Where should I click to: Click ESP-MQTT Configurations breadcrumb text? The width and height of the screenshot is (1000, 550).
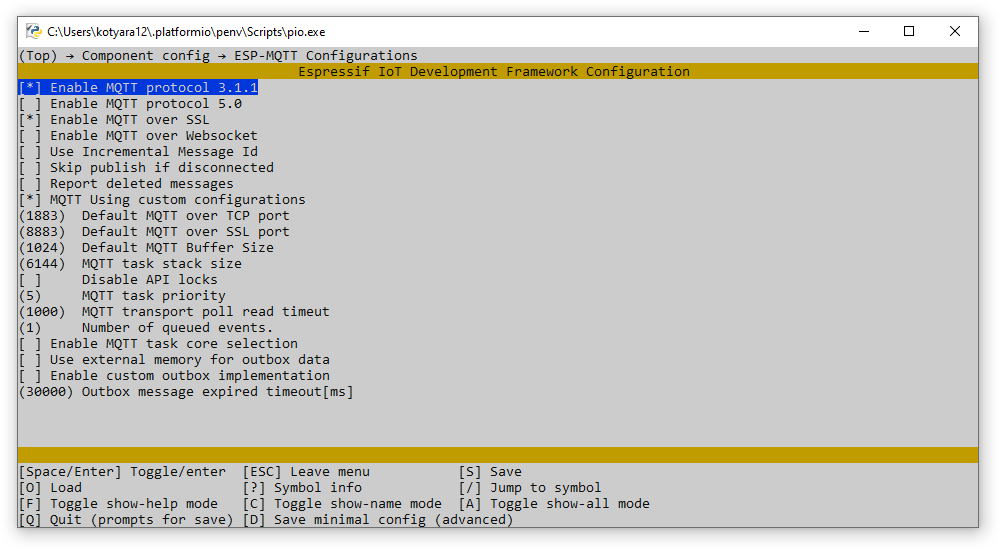click(326, 56)
